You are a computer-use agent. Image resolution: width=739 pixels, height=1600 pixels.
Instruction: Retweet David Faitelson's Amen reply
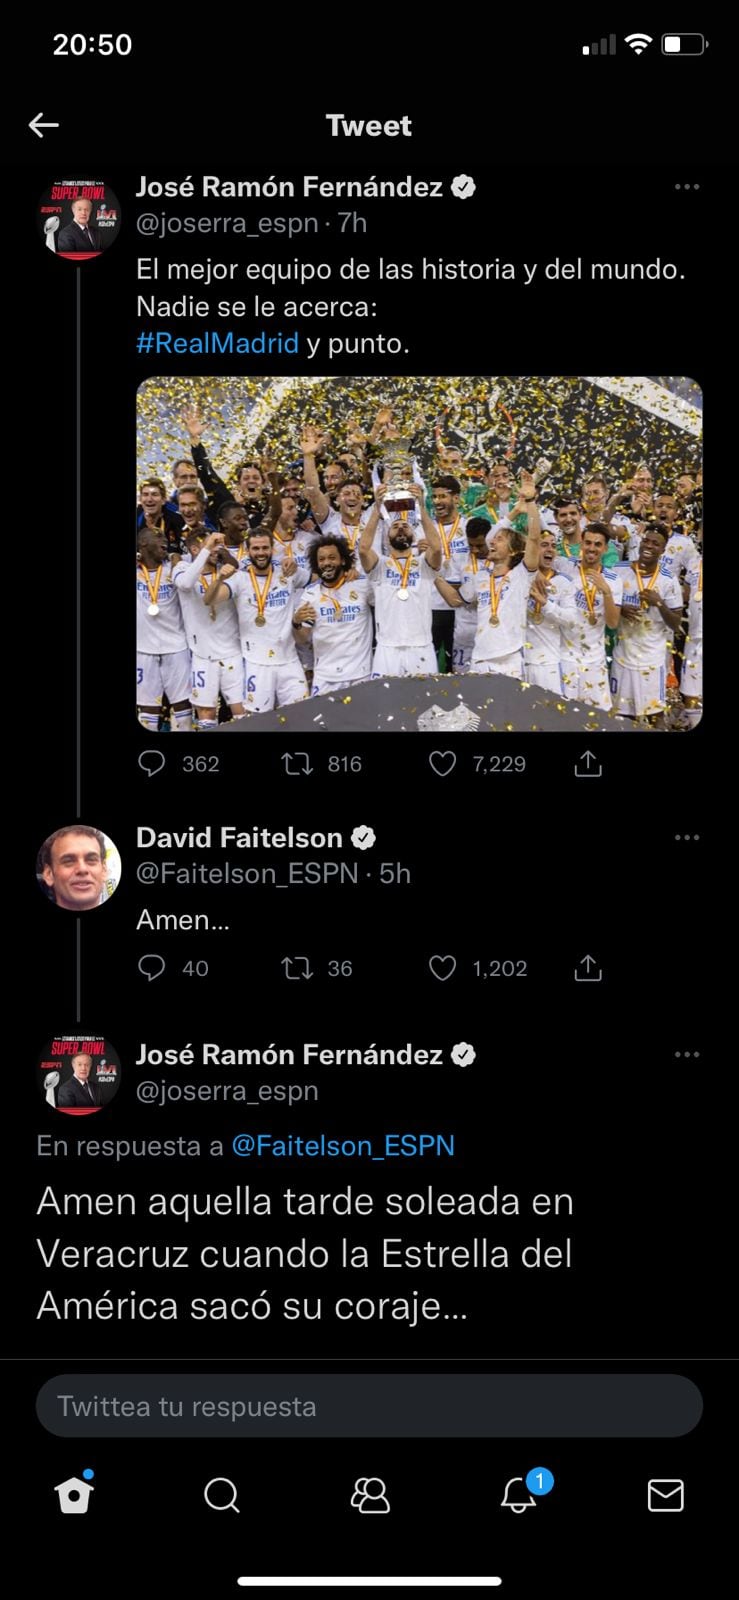point(297,968)
